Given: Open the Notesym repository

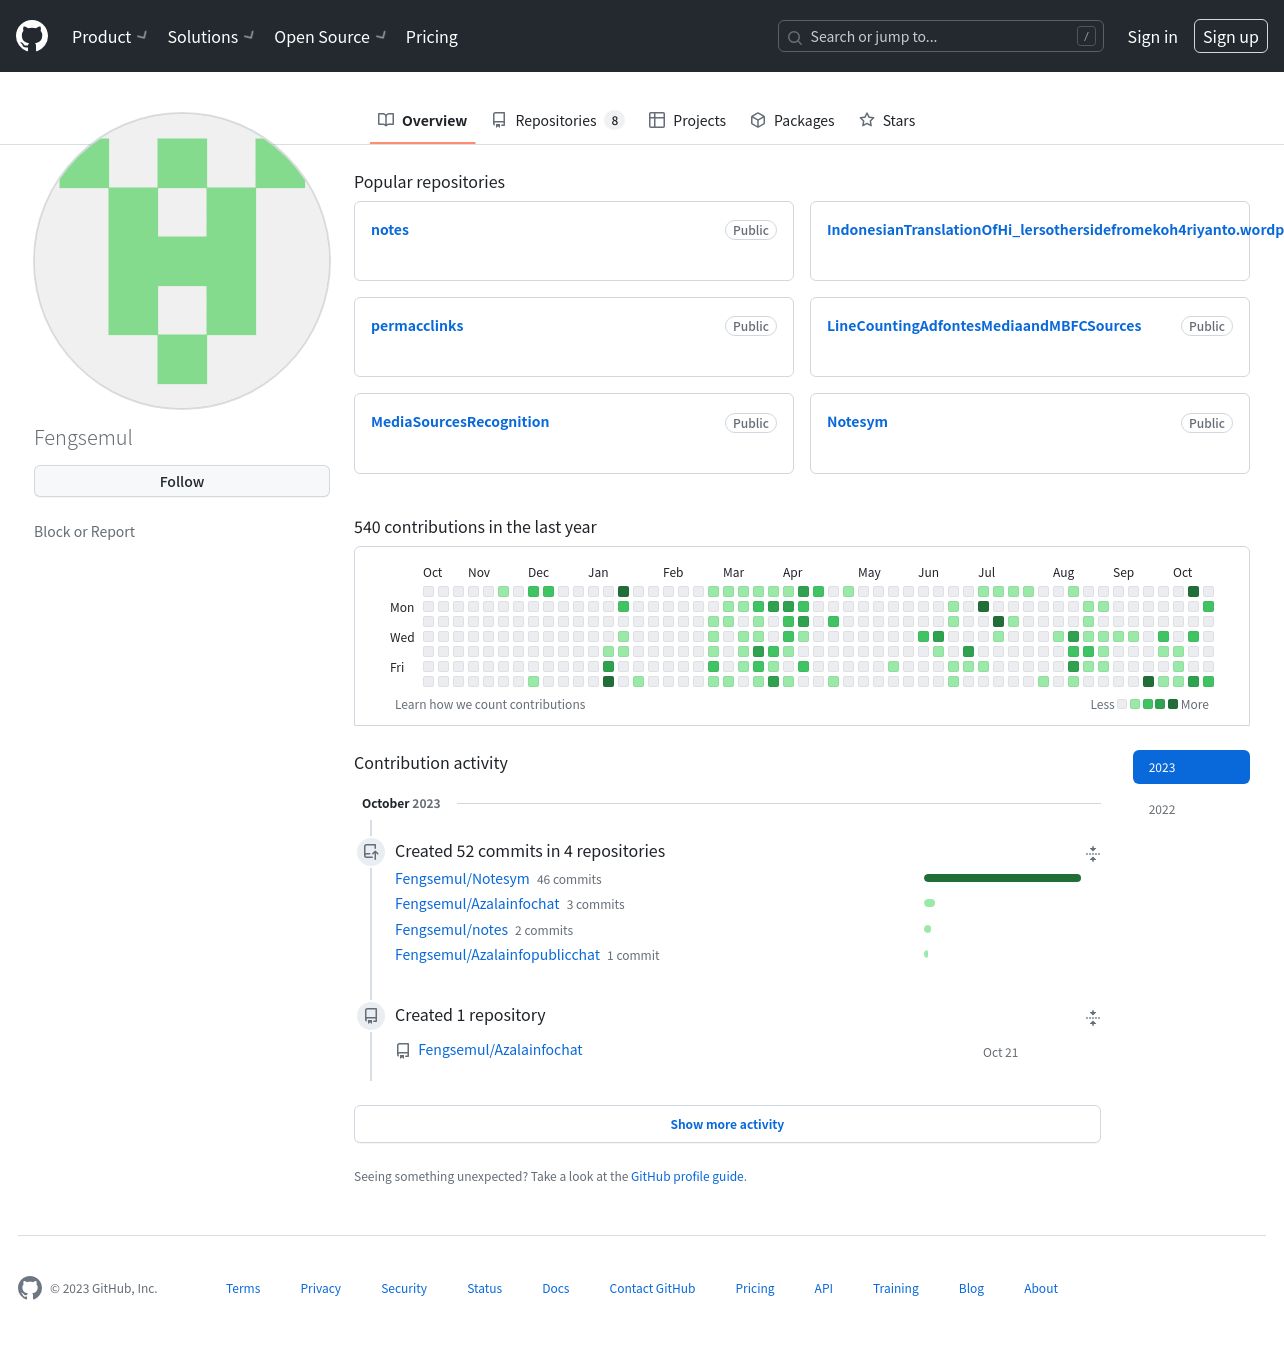Looking at the screenshot, I should 857,422.
